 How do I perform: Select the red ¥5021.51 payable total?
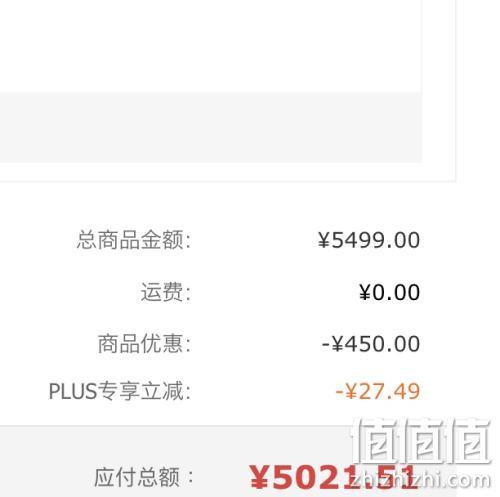[333, 477]
